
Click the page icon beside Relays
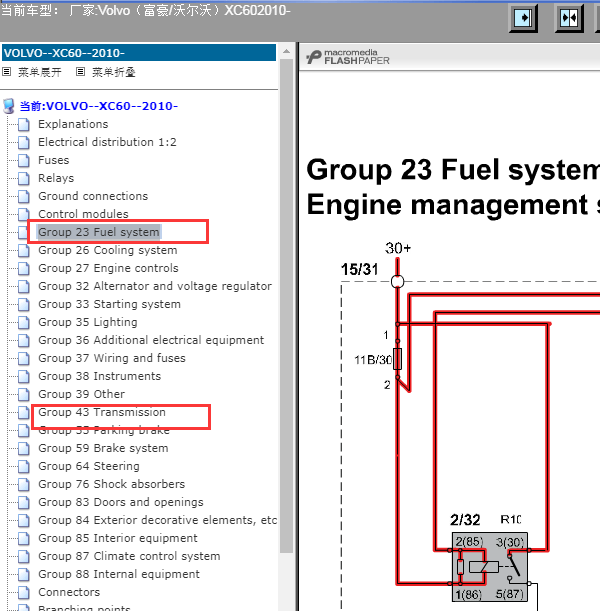(x=24, y=178)
